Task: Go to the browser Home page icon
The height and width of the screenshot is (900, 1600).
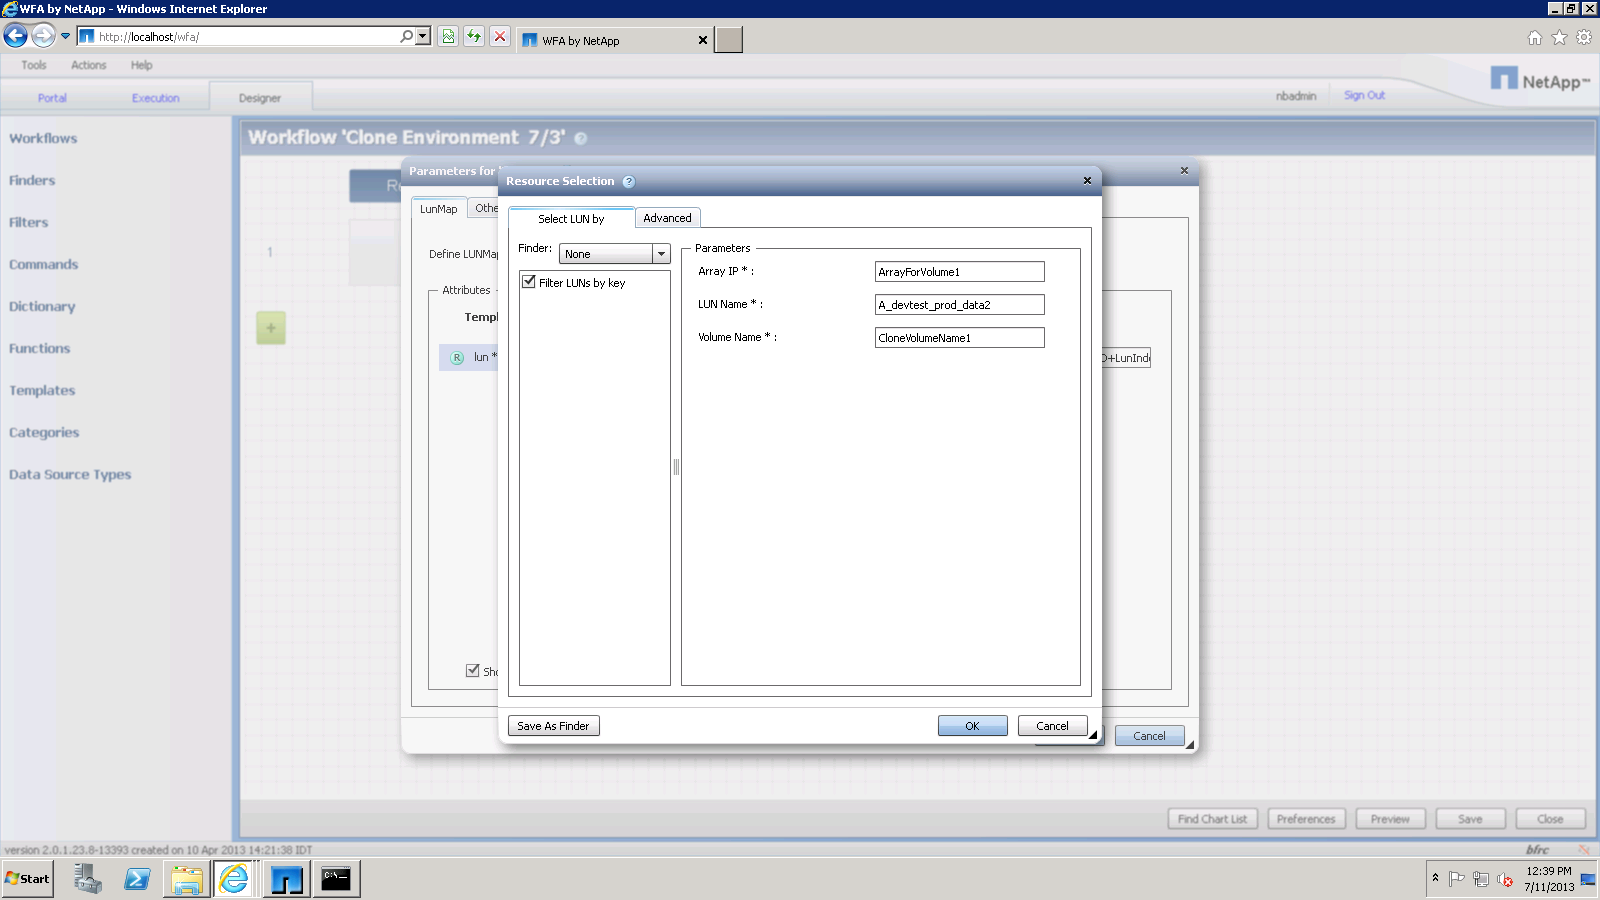Action: [x=1535, y=38]
